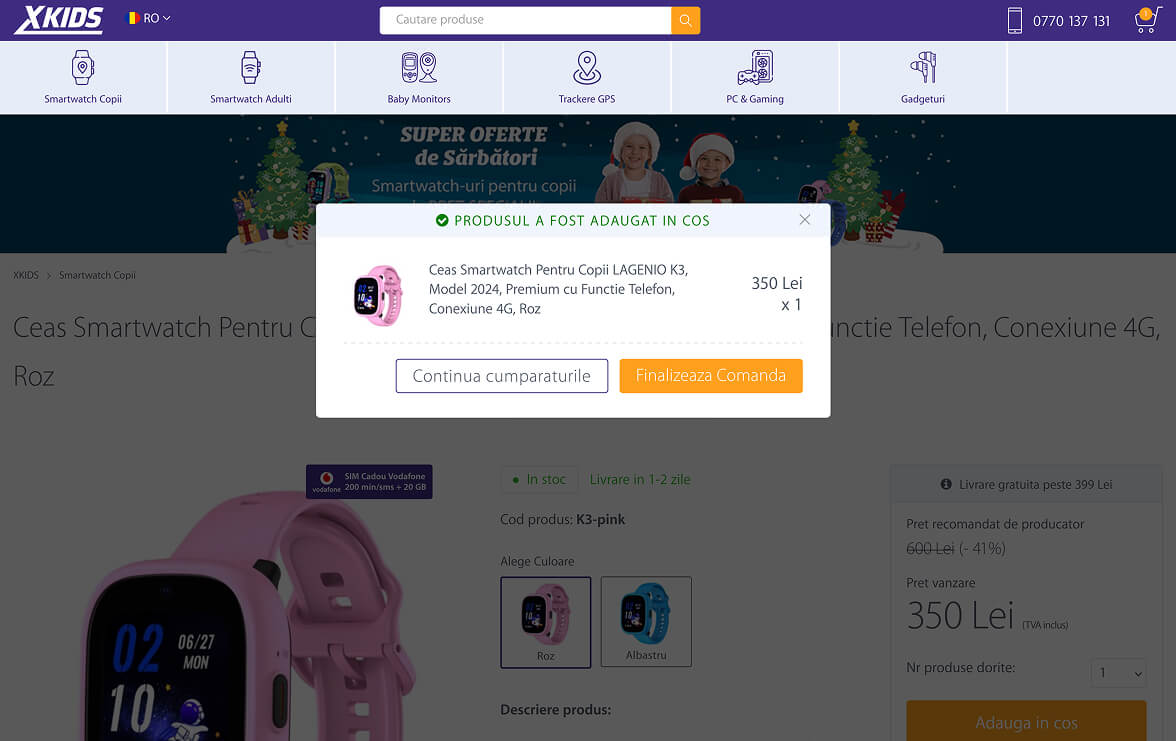
Task: Click the orange search magnifier button
Action: [685, 20]
